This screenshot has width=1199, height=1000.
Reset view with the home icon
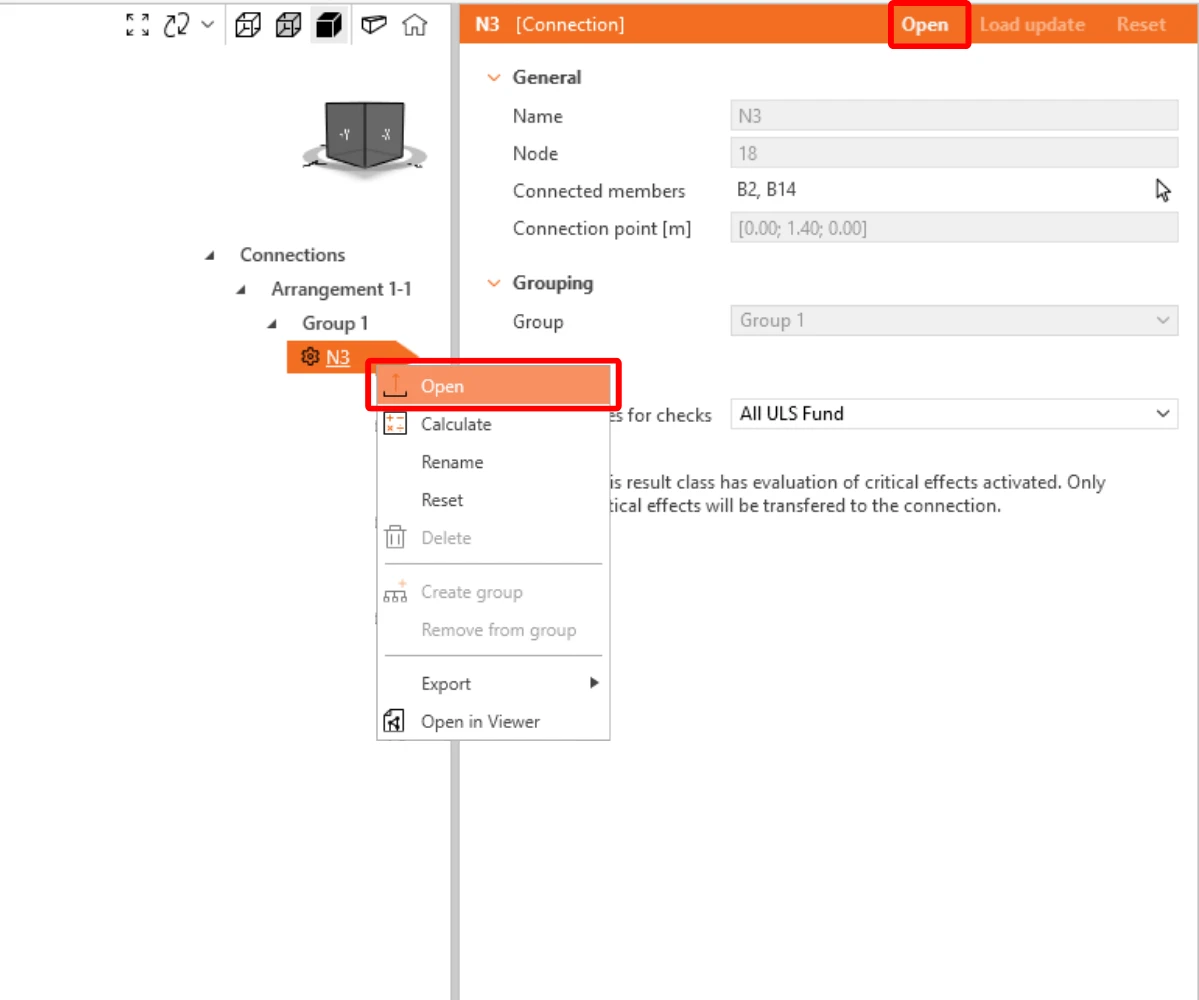pyautogui.click(x=414, y=25)
